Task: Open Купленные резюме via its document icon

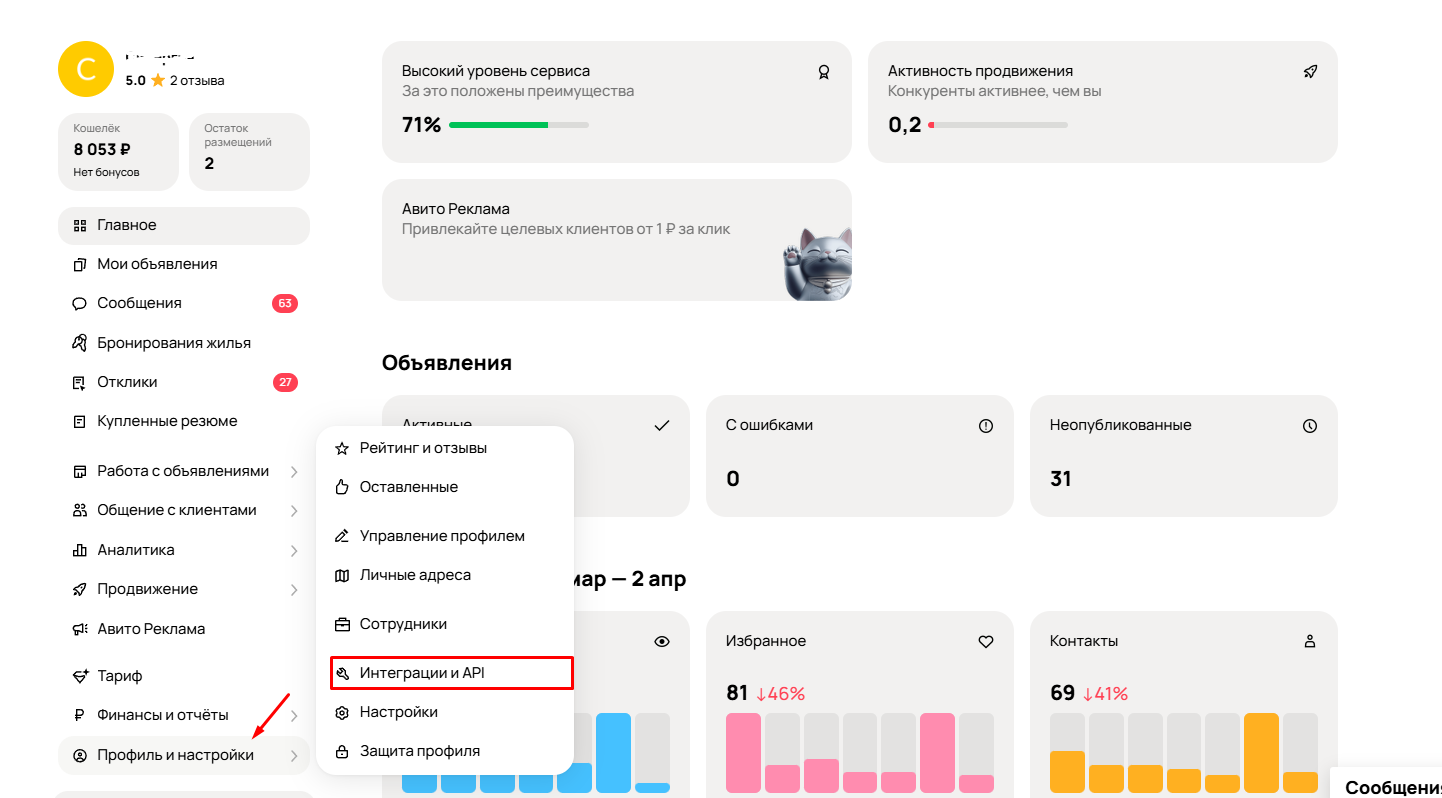Action: 81,421
